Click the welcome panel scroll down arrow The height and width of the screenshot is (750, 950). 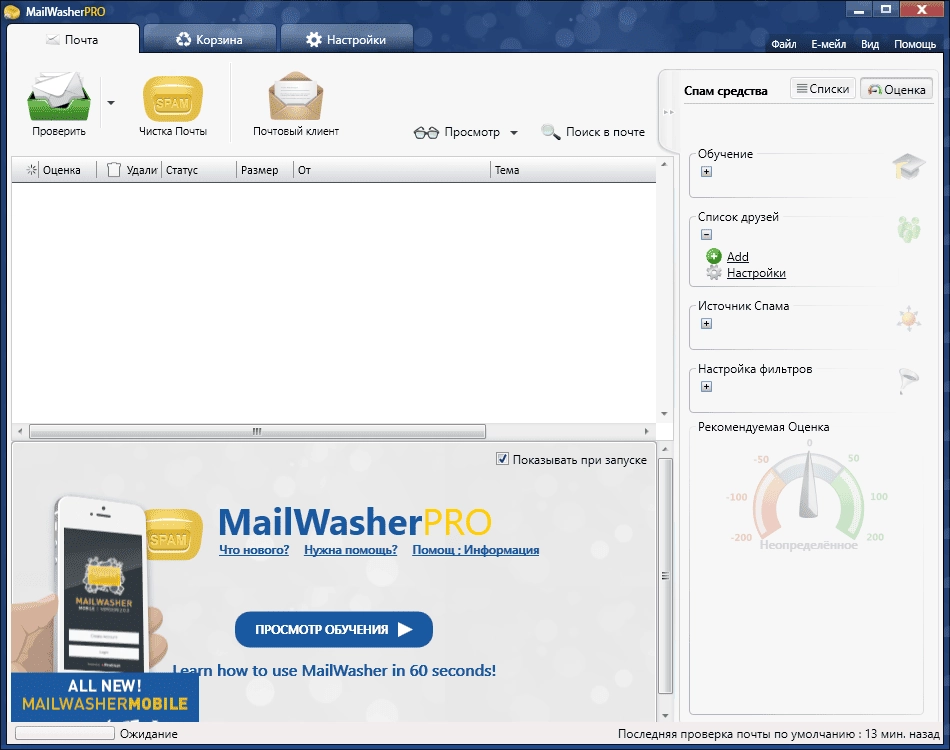tap(665, 715)
